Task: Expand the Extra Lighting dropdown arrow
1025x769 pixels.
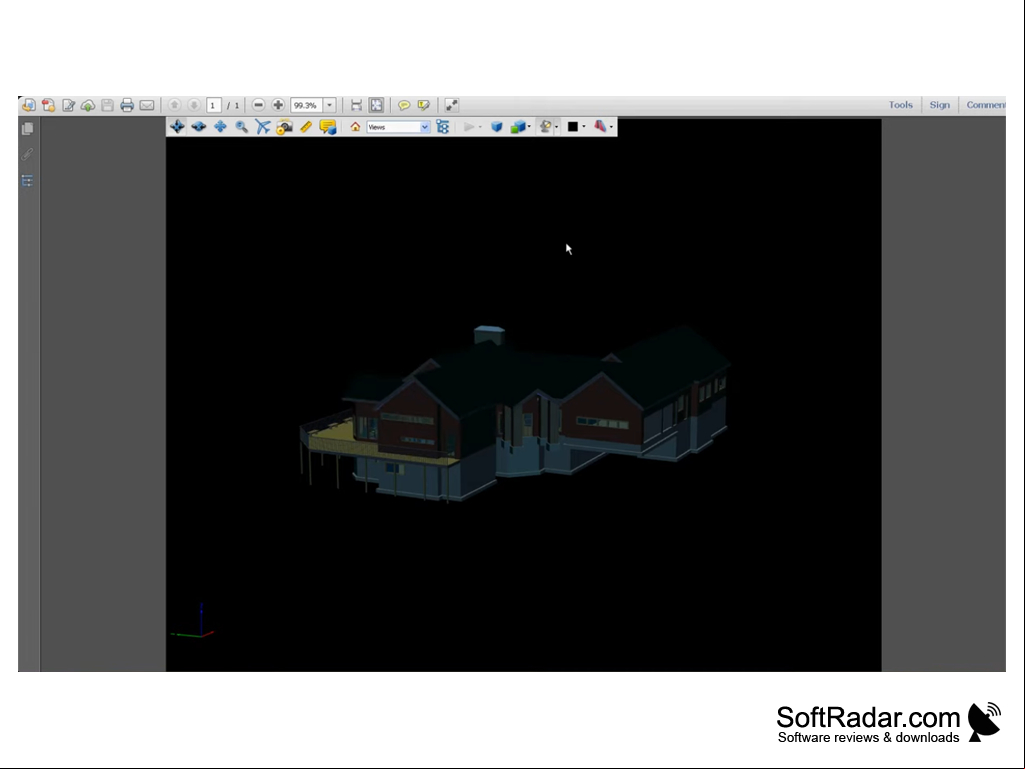Action: point(556,128)
